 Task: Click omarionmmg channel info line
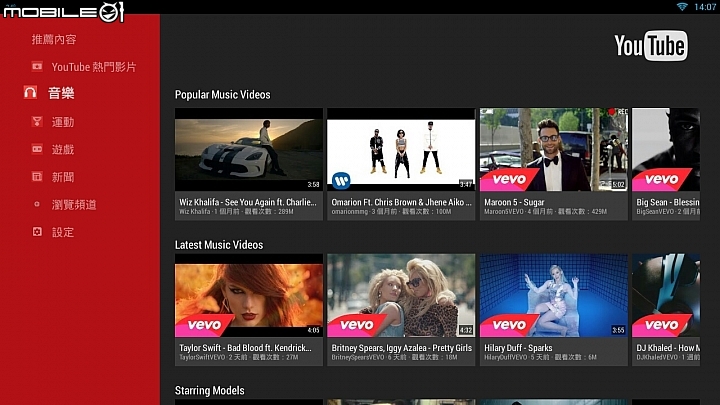[x=391, y=212]
